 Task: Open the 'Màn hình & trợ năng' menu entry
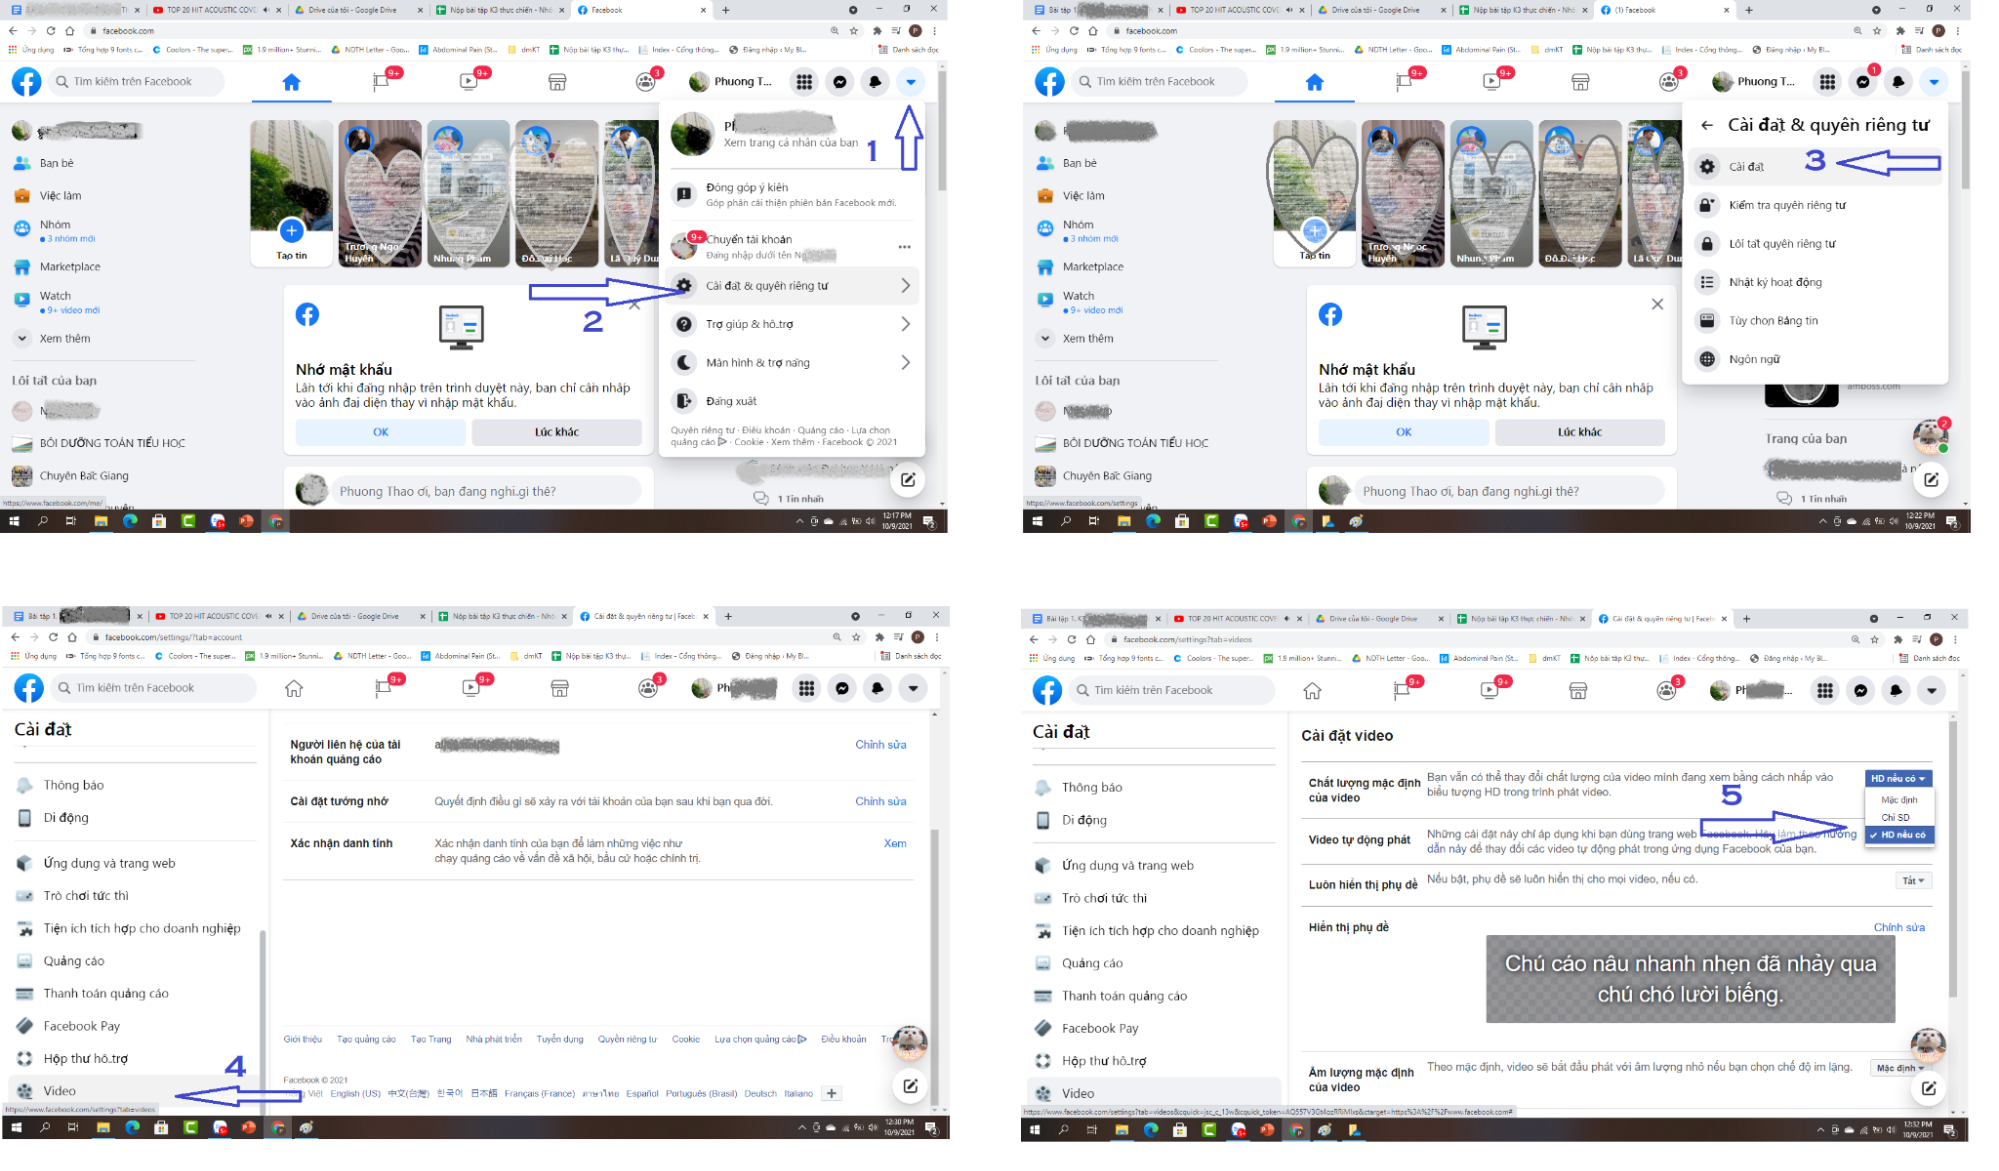(792, 363)
